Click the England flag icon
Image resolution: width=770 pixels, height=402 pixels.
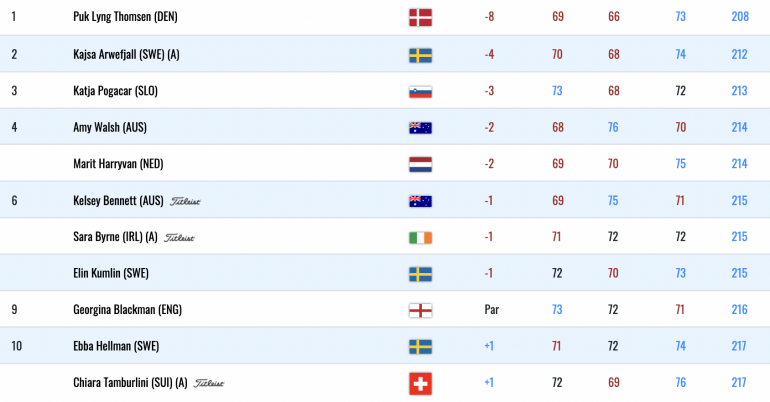click(420, 311)
